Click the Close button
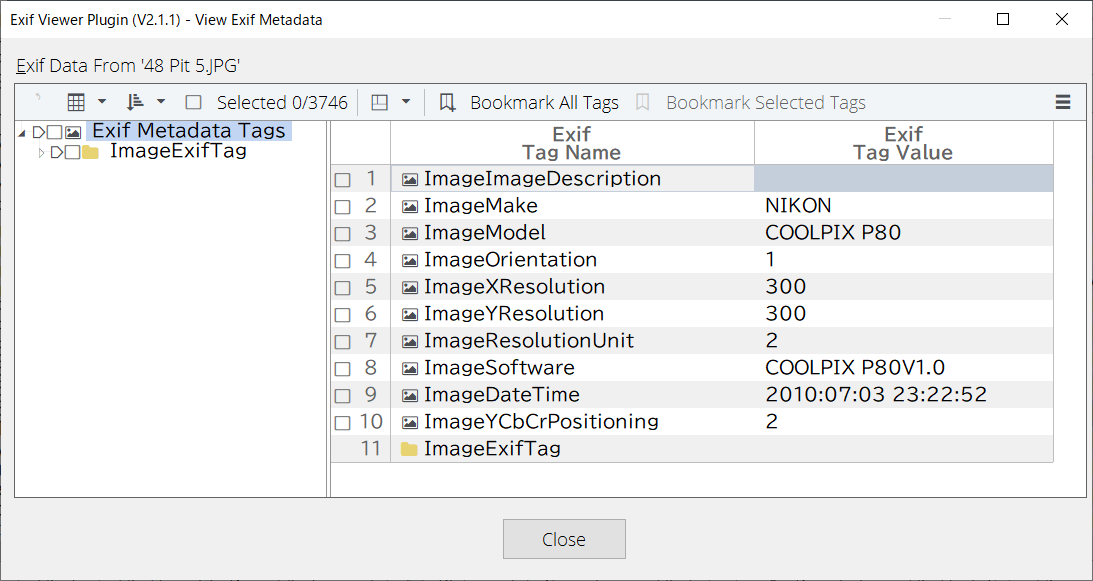Image resolution: width=1093 pixels, height=581 pixels. click(564, 539)
